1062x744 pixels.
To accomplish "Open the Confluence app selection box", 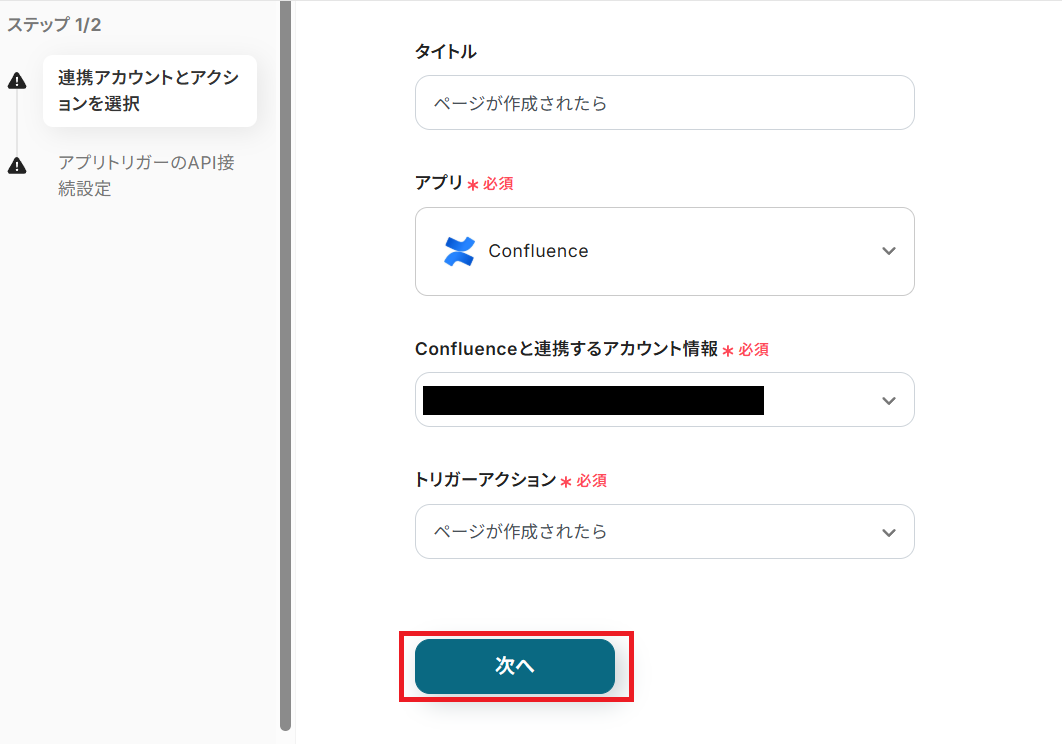I will click(664, 251).
